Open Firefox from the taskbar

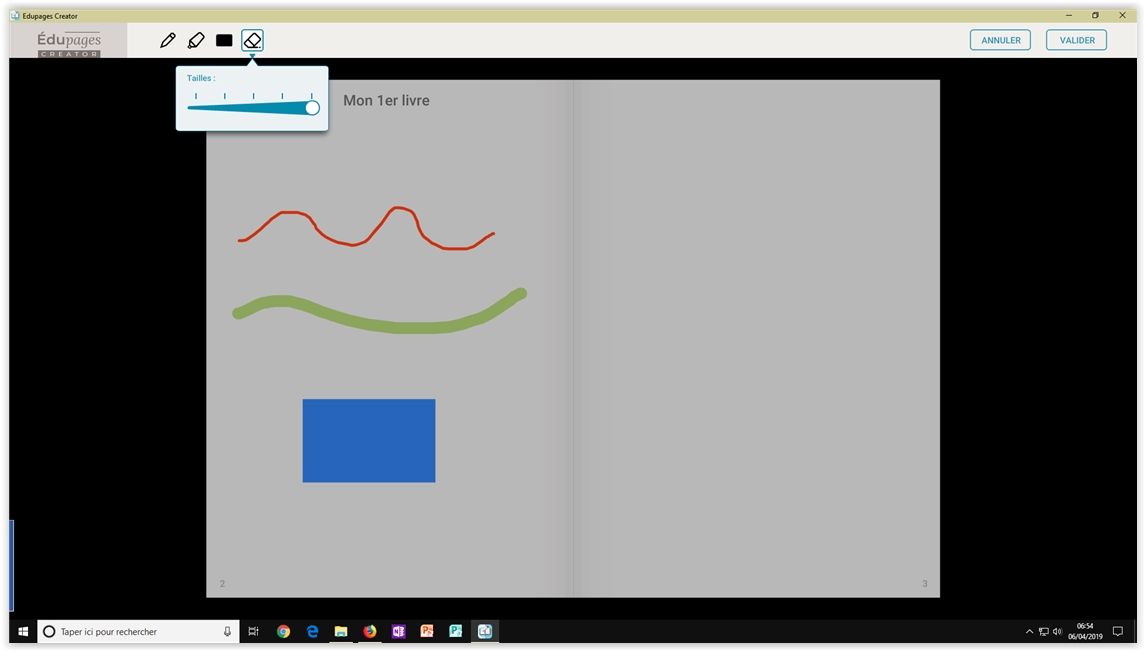(370, 632)
